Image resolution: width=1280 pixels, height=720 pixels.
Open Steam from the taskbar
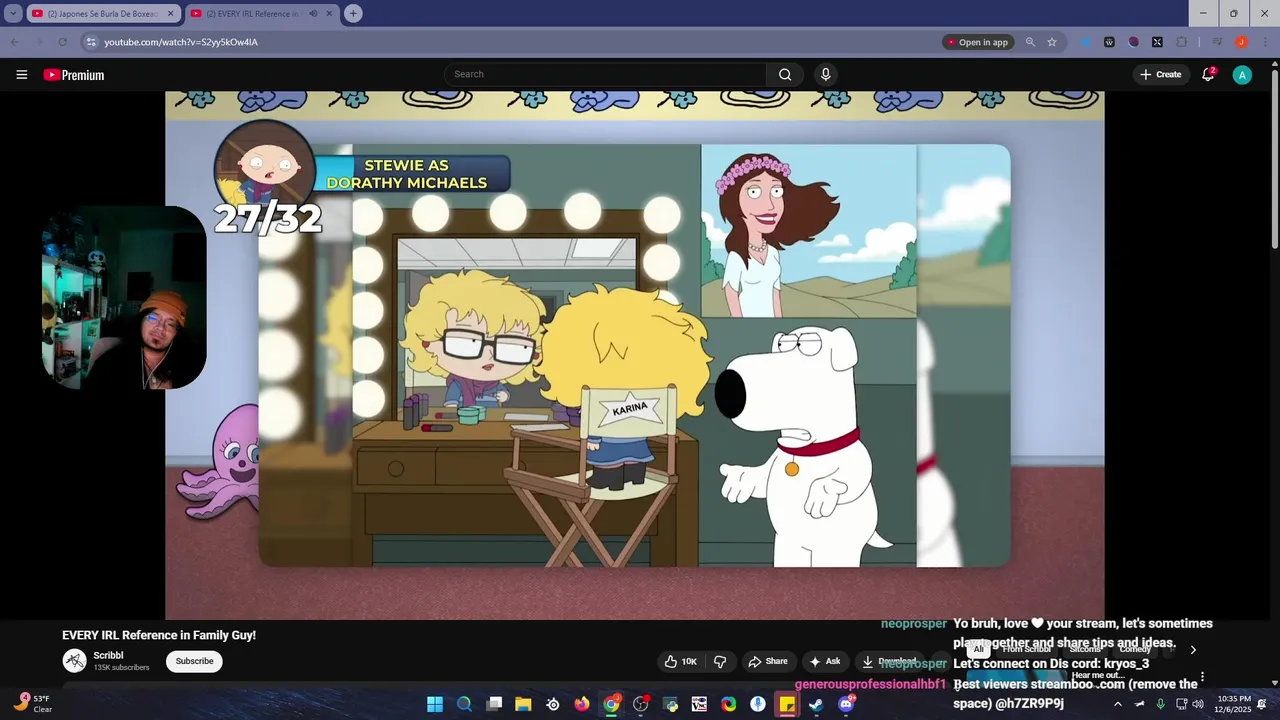816,704
